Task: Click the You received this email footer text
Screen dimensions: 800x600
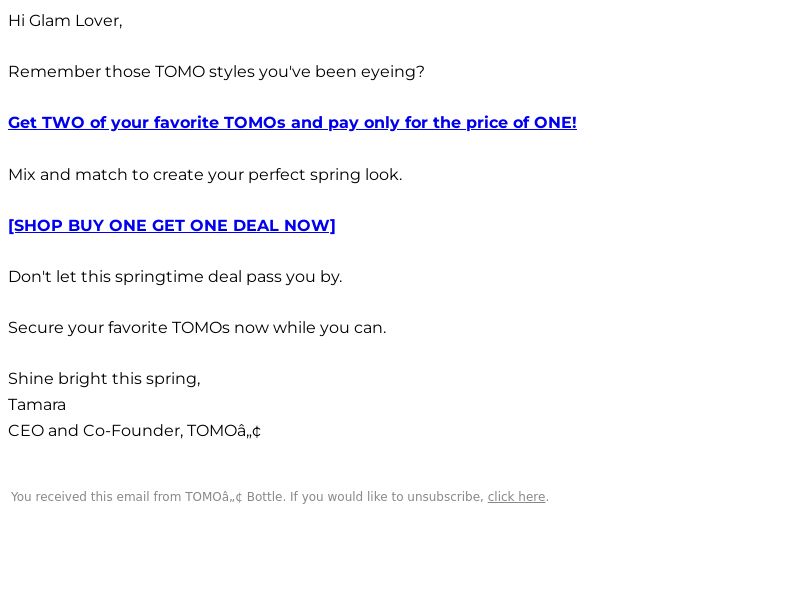Action: [280, 497]
